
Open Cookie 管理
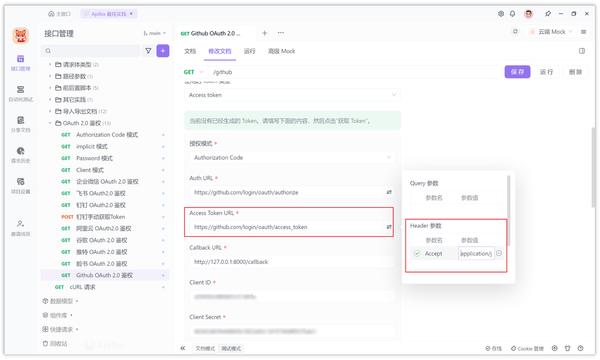coord(527,349)
